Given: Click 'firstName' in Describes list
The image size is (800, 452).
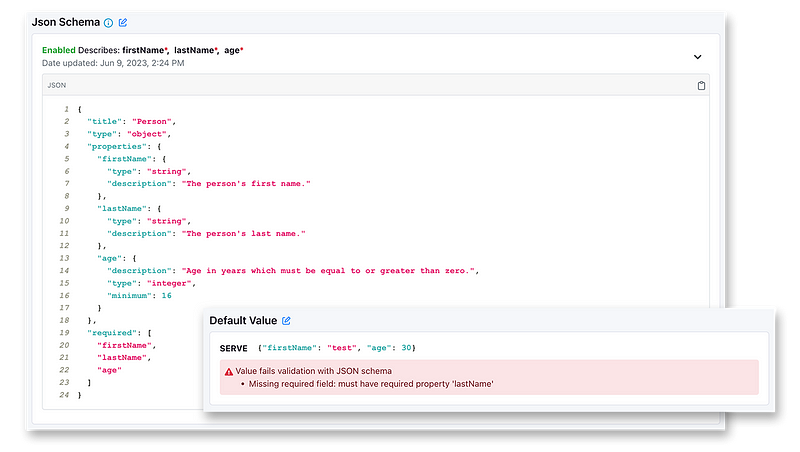Looking at the screenshot, I should pyautogui.click(x=144, y=50).
